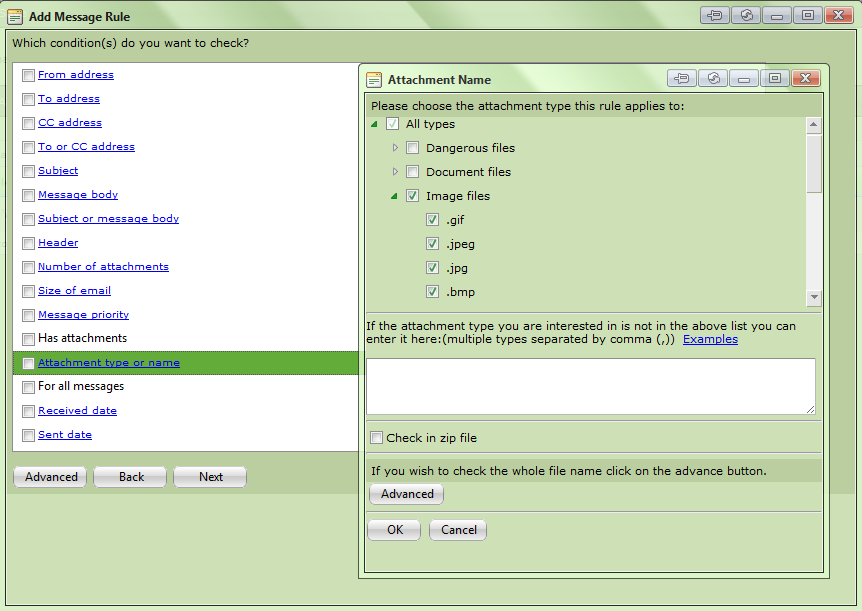
Task: Uncheck the .gif checkbox
Action: [432, 220]
